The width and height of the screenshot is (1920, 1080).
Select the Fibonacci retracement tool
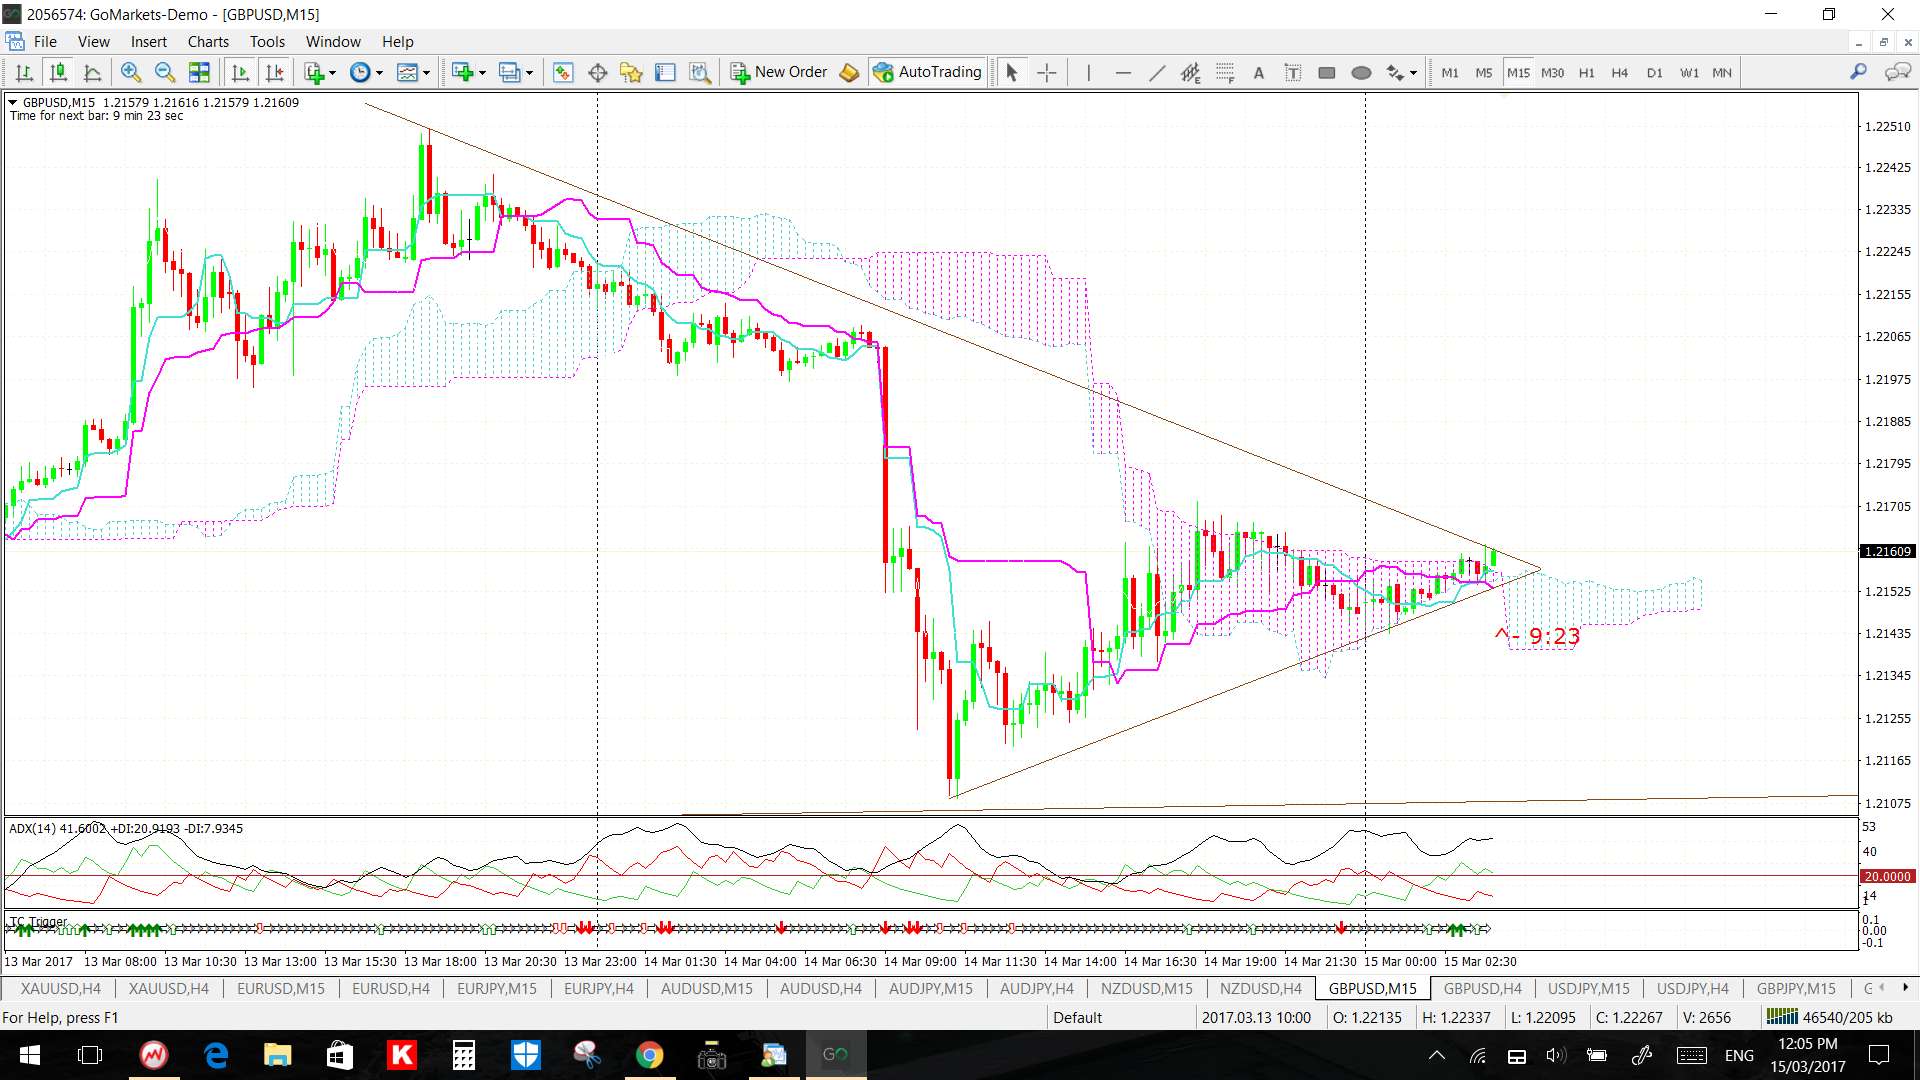(x=1225, y=72)
